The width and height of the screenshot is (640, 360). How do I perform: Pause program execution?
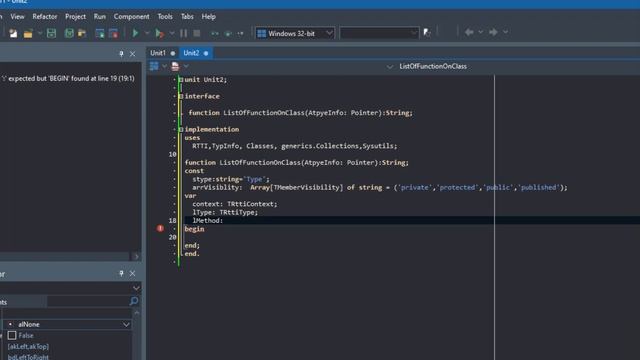click(x=184, y=33)
